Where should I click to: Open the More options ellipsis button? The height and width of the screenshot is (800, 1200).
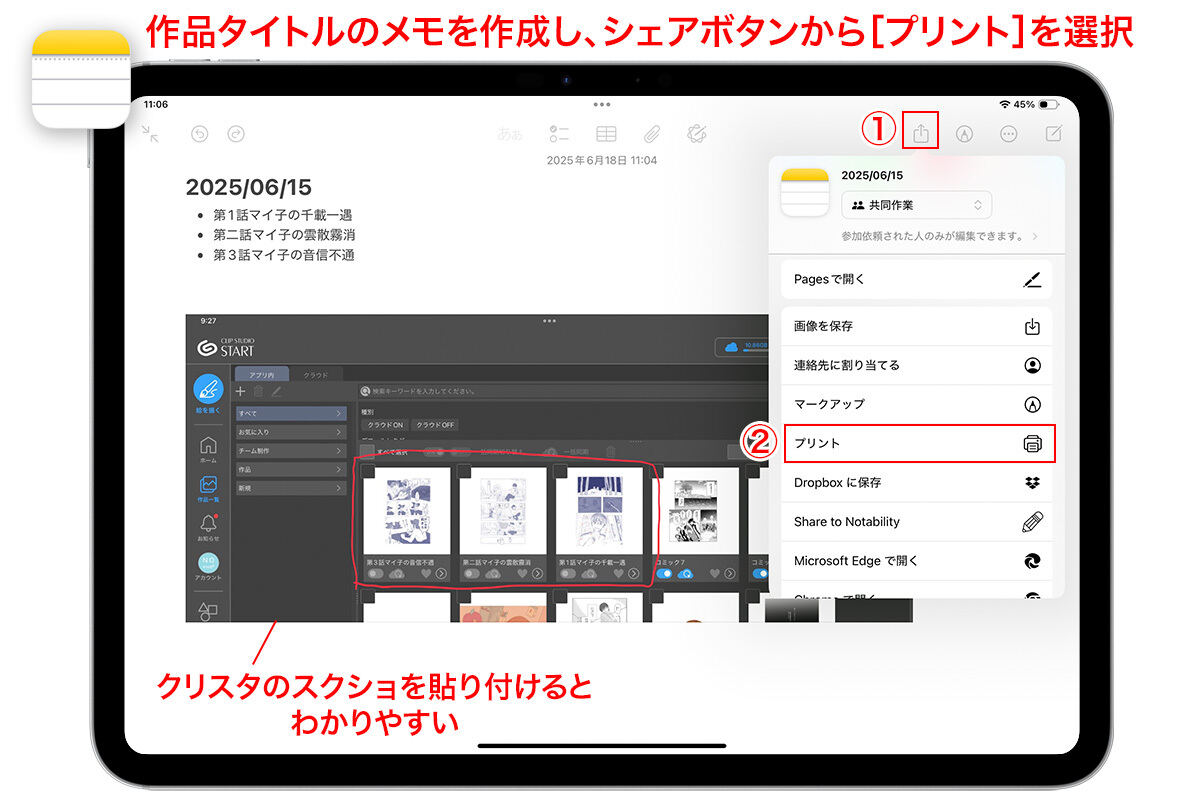pos(1008,133)
